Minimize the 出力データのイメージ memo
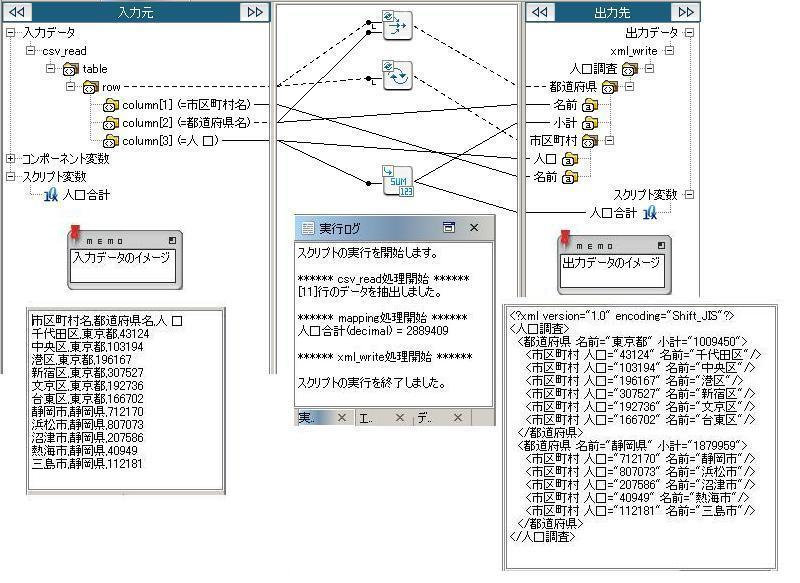The width and height of the screenshot is (800, 583). [661, 245]
